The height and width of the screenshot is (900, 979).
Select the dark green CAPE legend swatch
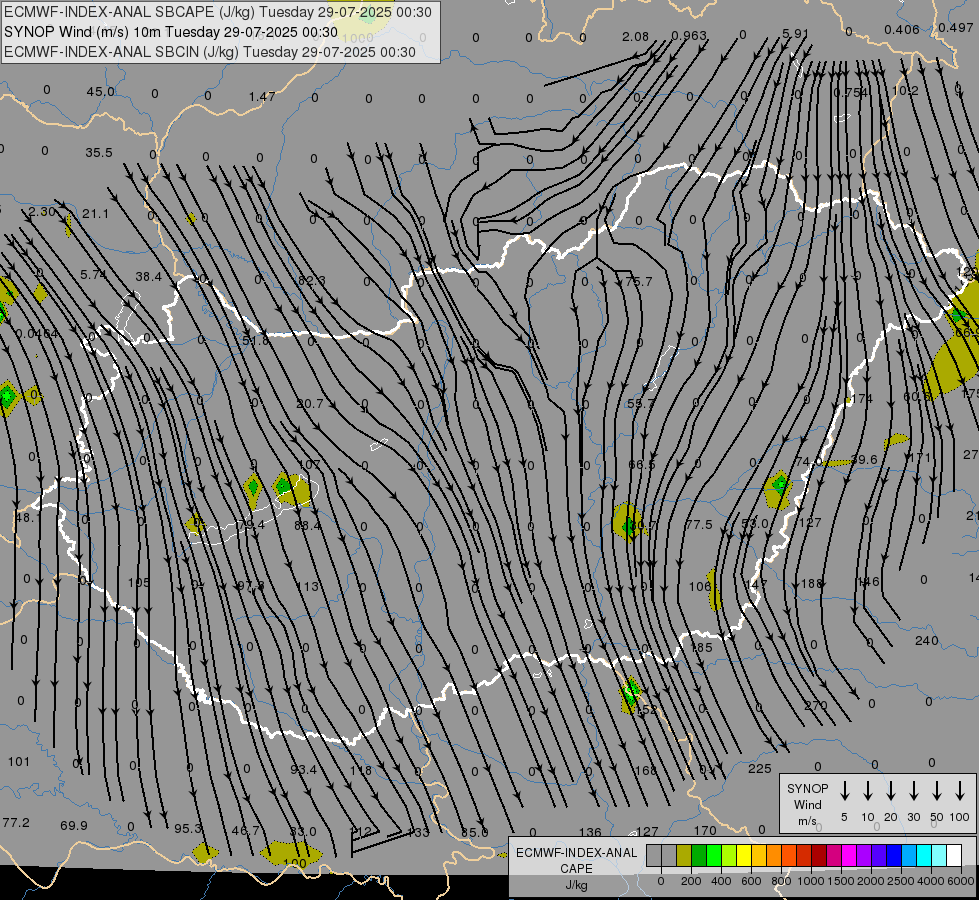pyautogui.click(x=699, y=856)
